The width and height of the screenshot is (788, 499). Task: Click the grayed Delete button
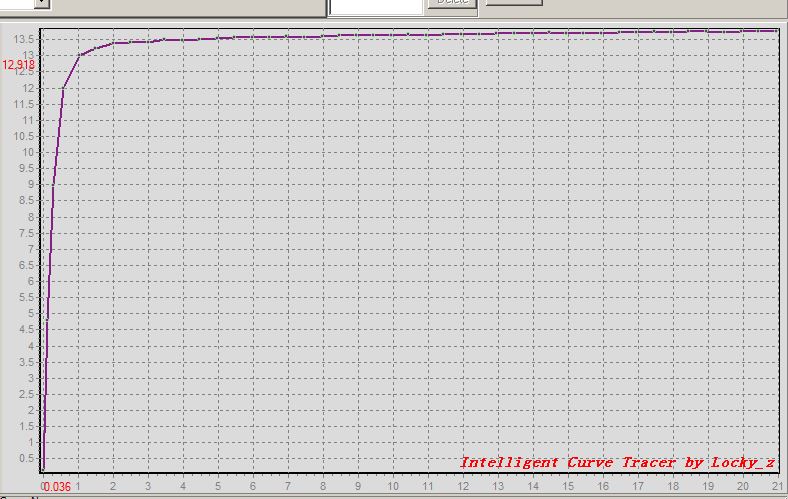pos(452,4)
